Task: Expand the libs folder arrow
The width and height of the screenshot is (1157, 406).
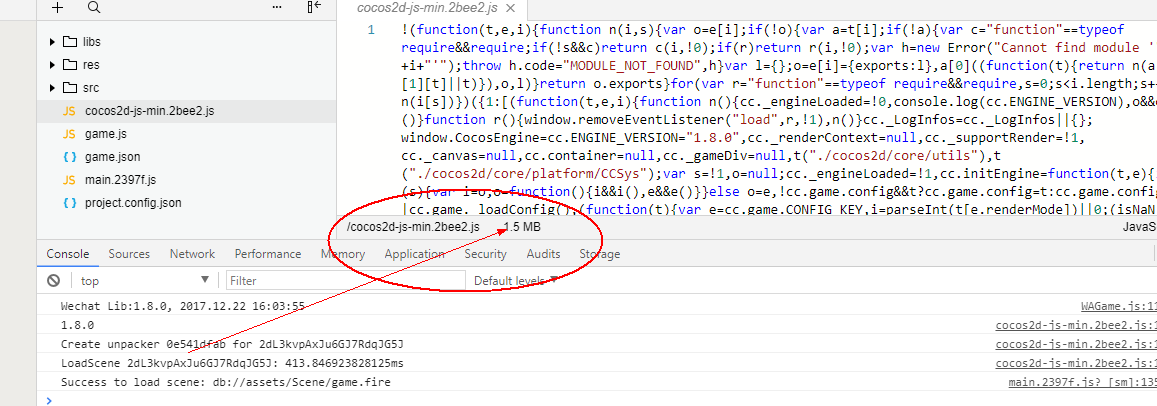Action: click(x=52, y=41)
